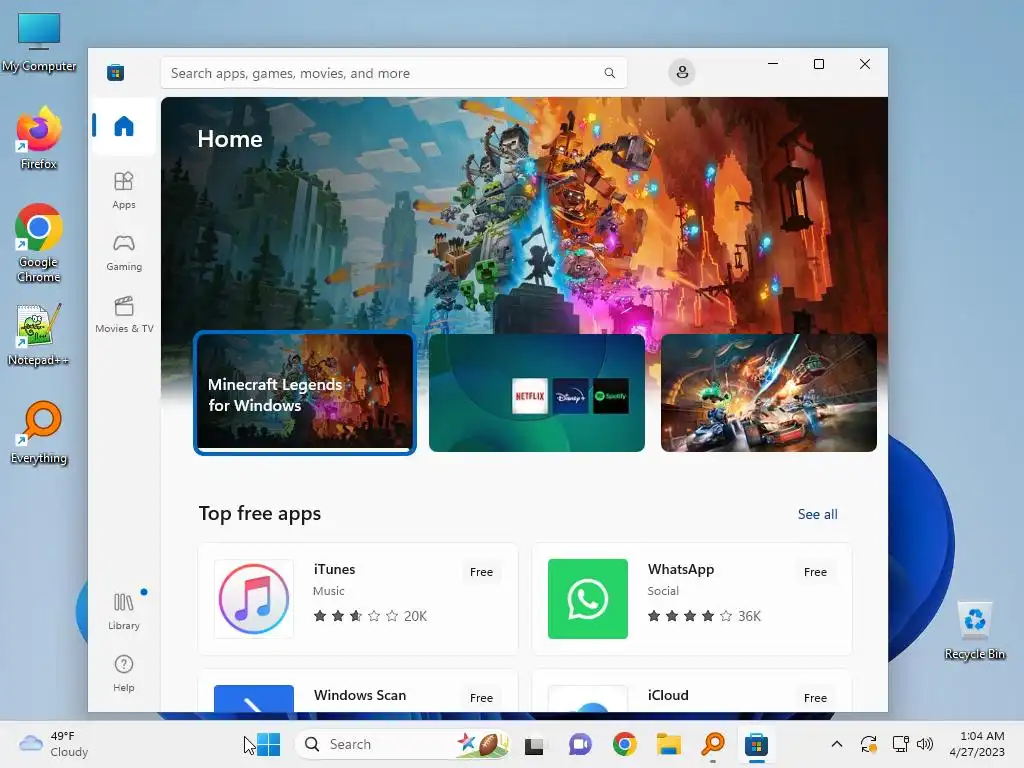
Task: Open Task View on the taskbar
Action: click(534, 744)
